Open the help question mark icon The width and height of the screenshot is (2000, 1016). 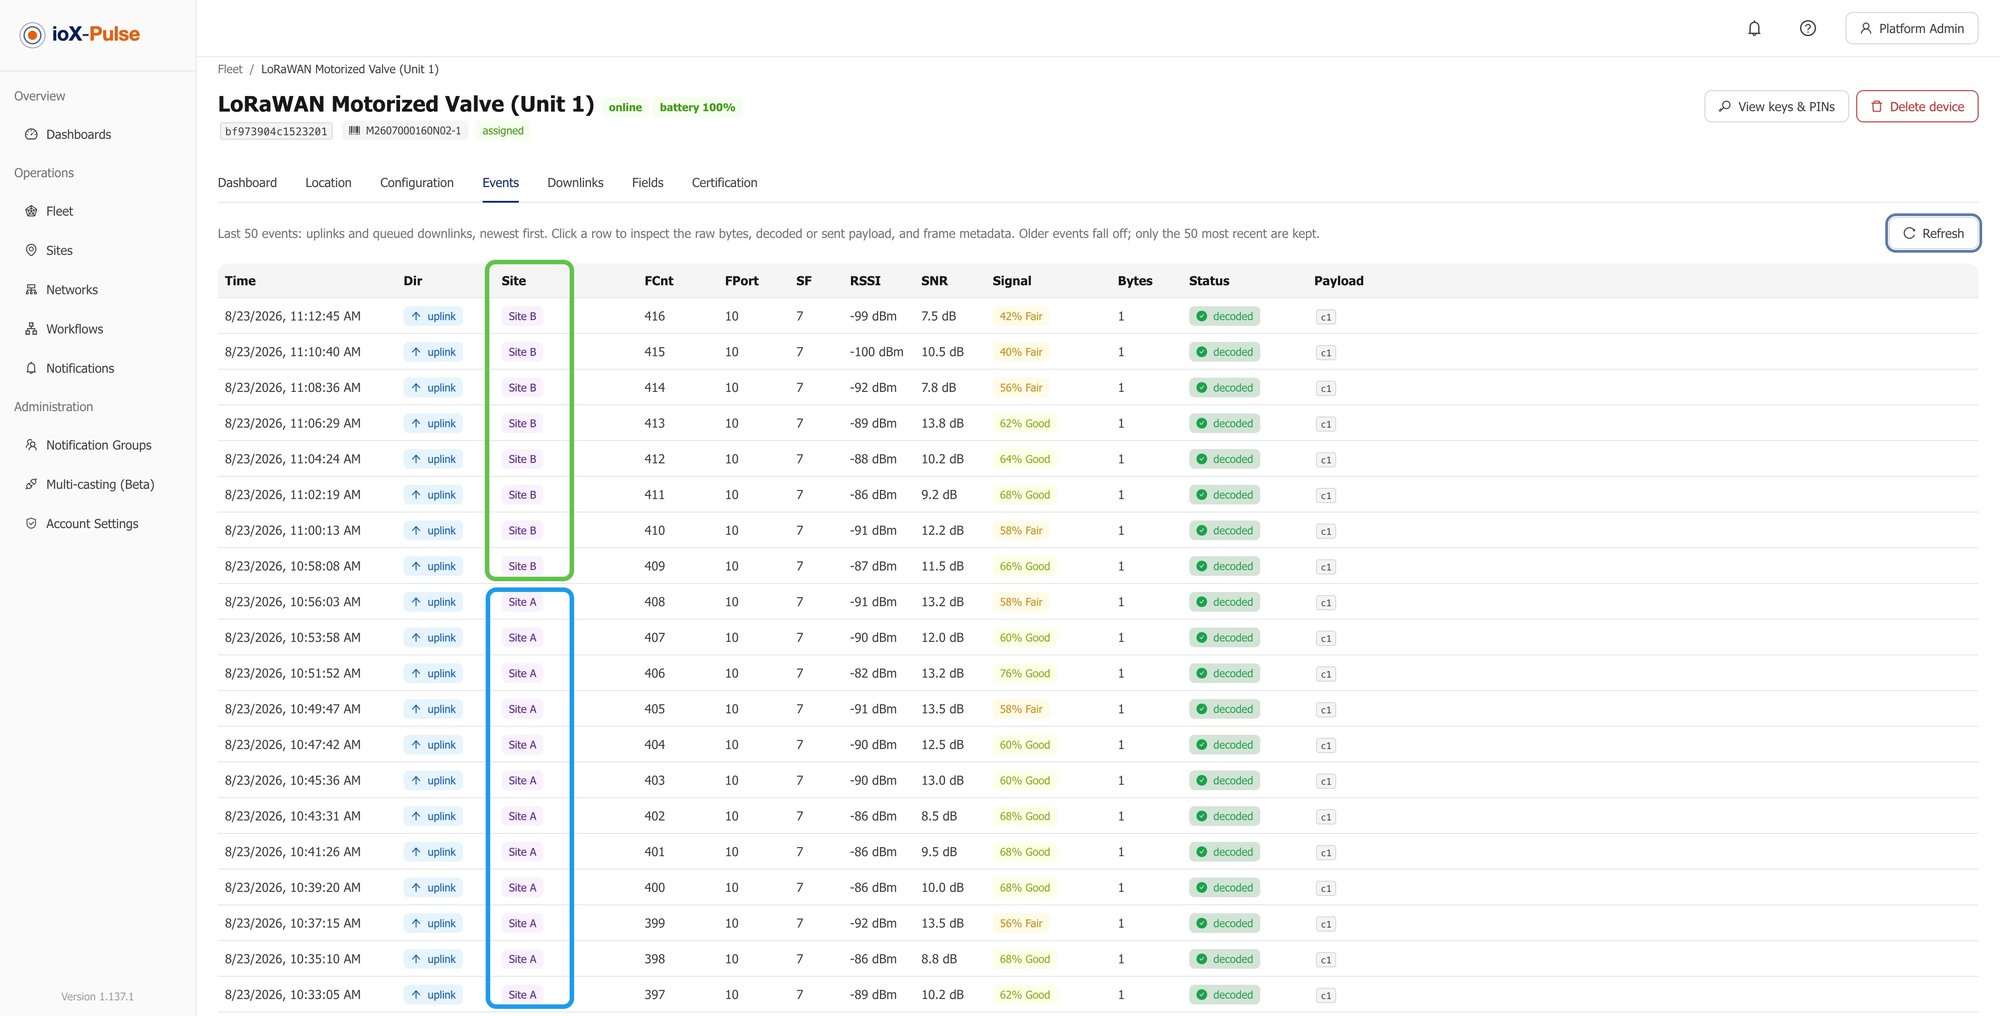tap(1807, 28)
